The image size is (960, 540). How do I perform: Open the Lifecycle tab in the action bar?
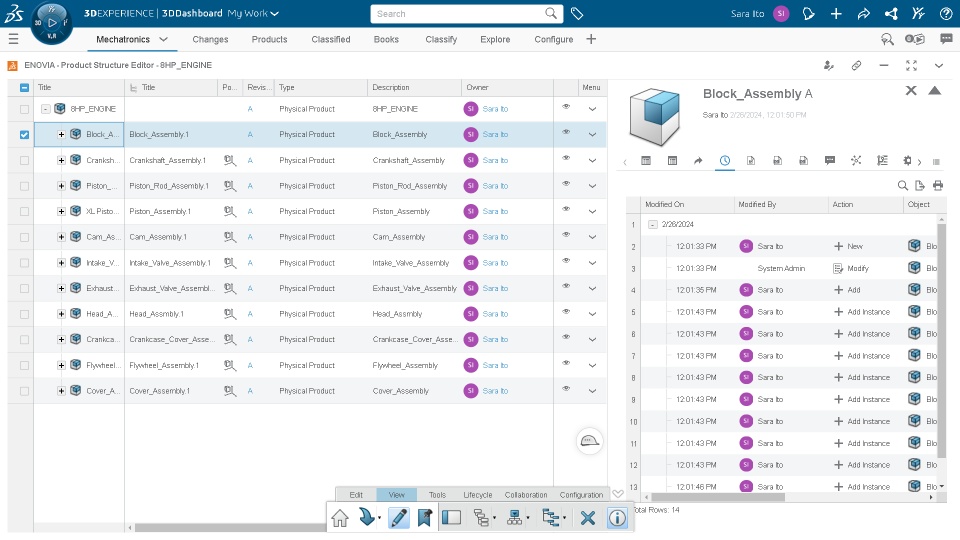pyautogui.click(x=477, y=495)
